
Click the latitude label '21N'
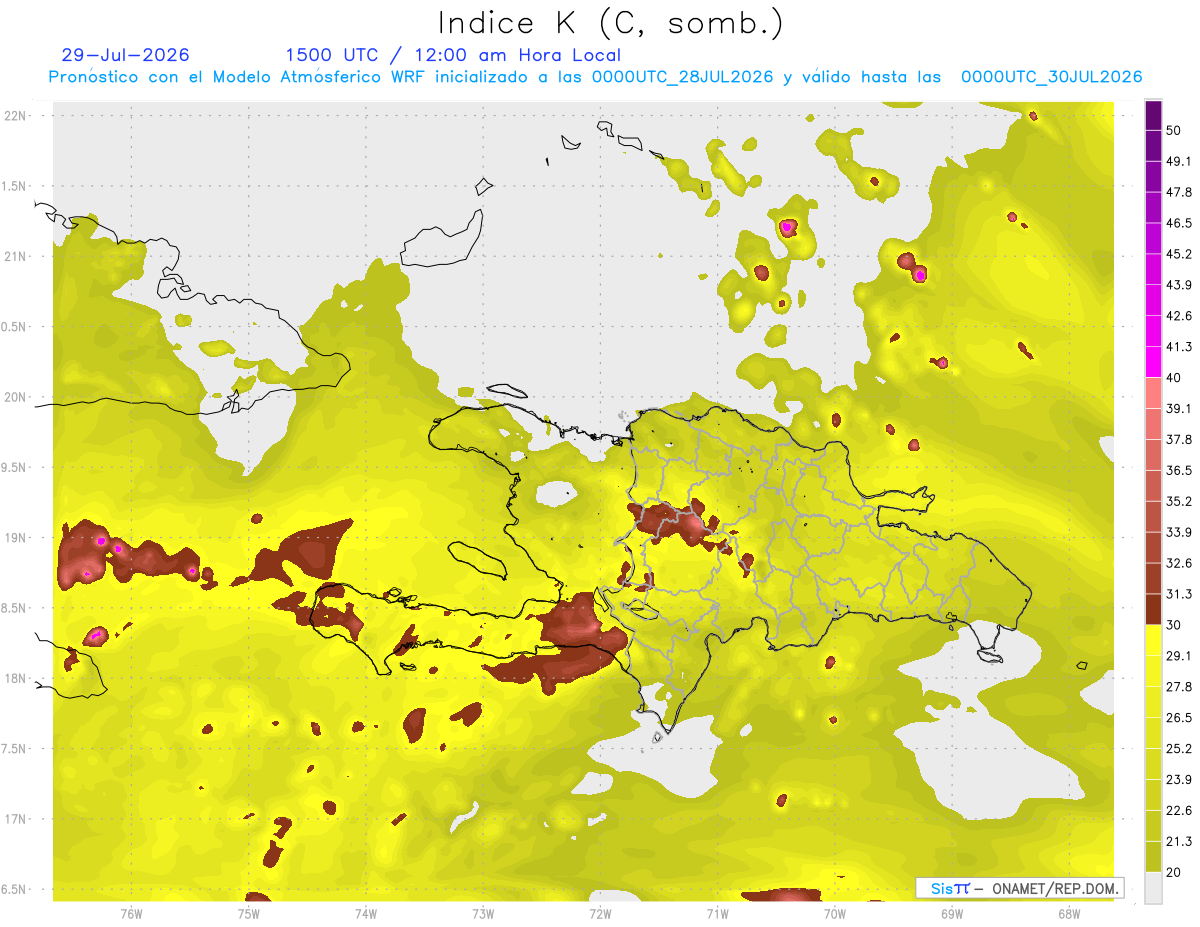[x=14, y=256]
